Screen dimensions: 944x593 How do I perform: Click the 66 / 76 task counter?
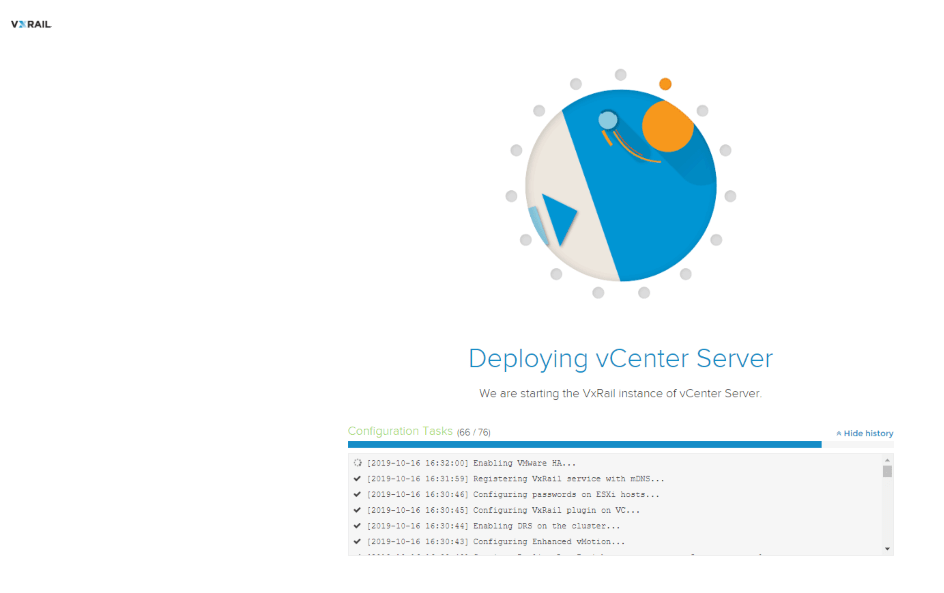click(474, 432)
